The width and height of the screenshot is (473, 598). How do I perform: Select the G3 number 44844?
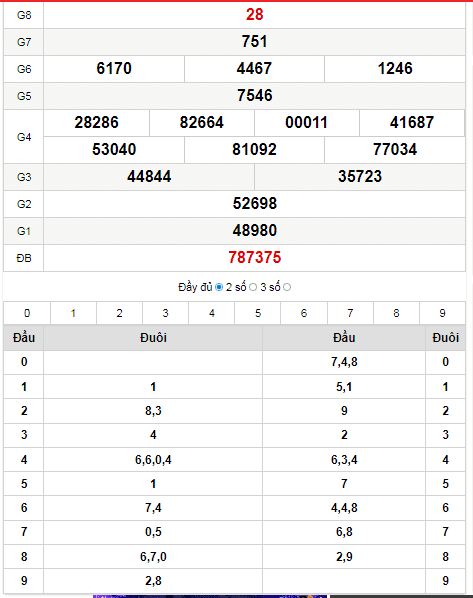coord(149,177)
